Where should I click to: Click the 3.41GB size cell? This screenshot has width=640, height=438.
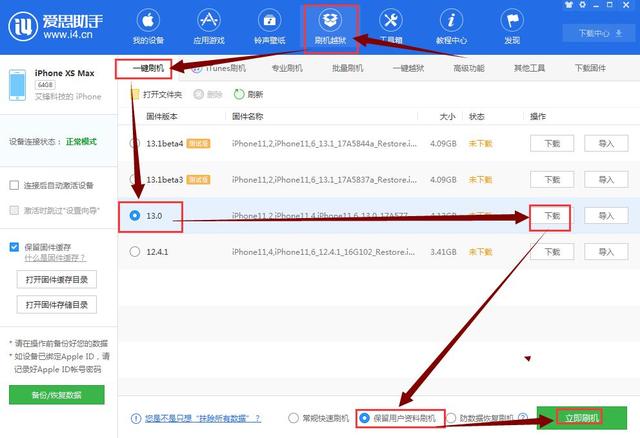point(443,252)
